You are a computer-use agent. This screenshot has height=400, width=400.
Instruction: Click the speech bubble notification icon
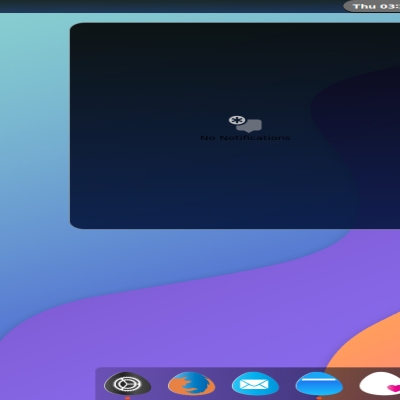249,126
